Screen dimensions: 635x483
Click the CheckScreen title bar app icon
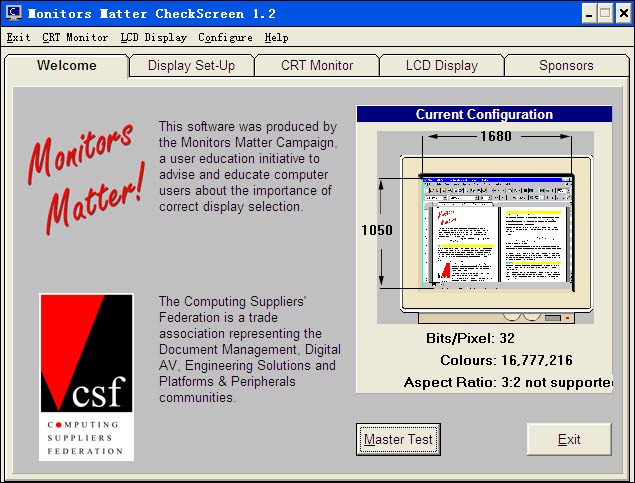pos(14,13)
